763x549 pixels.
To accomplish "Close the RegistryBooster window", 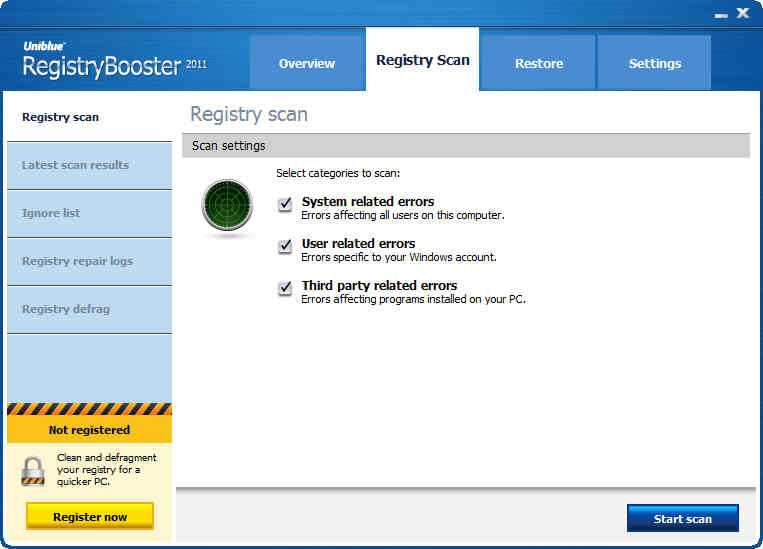I will click(x=743, y=13).
